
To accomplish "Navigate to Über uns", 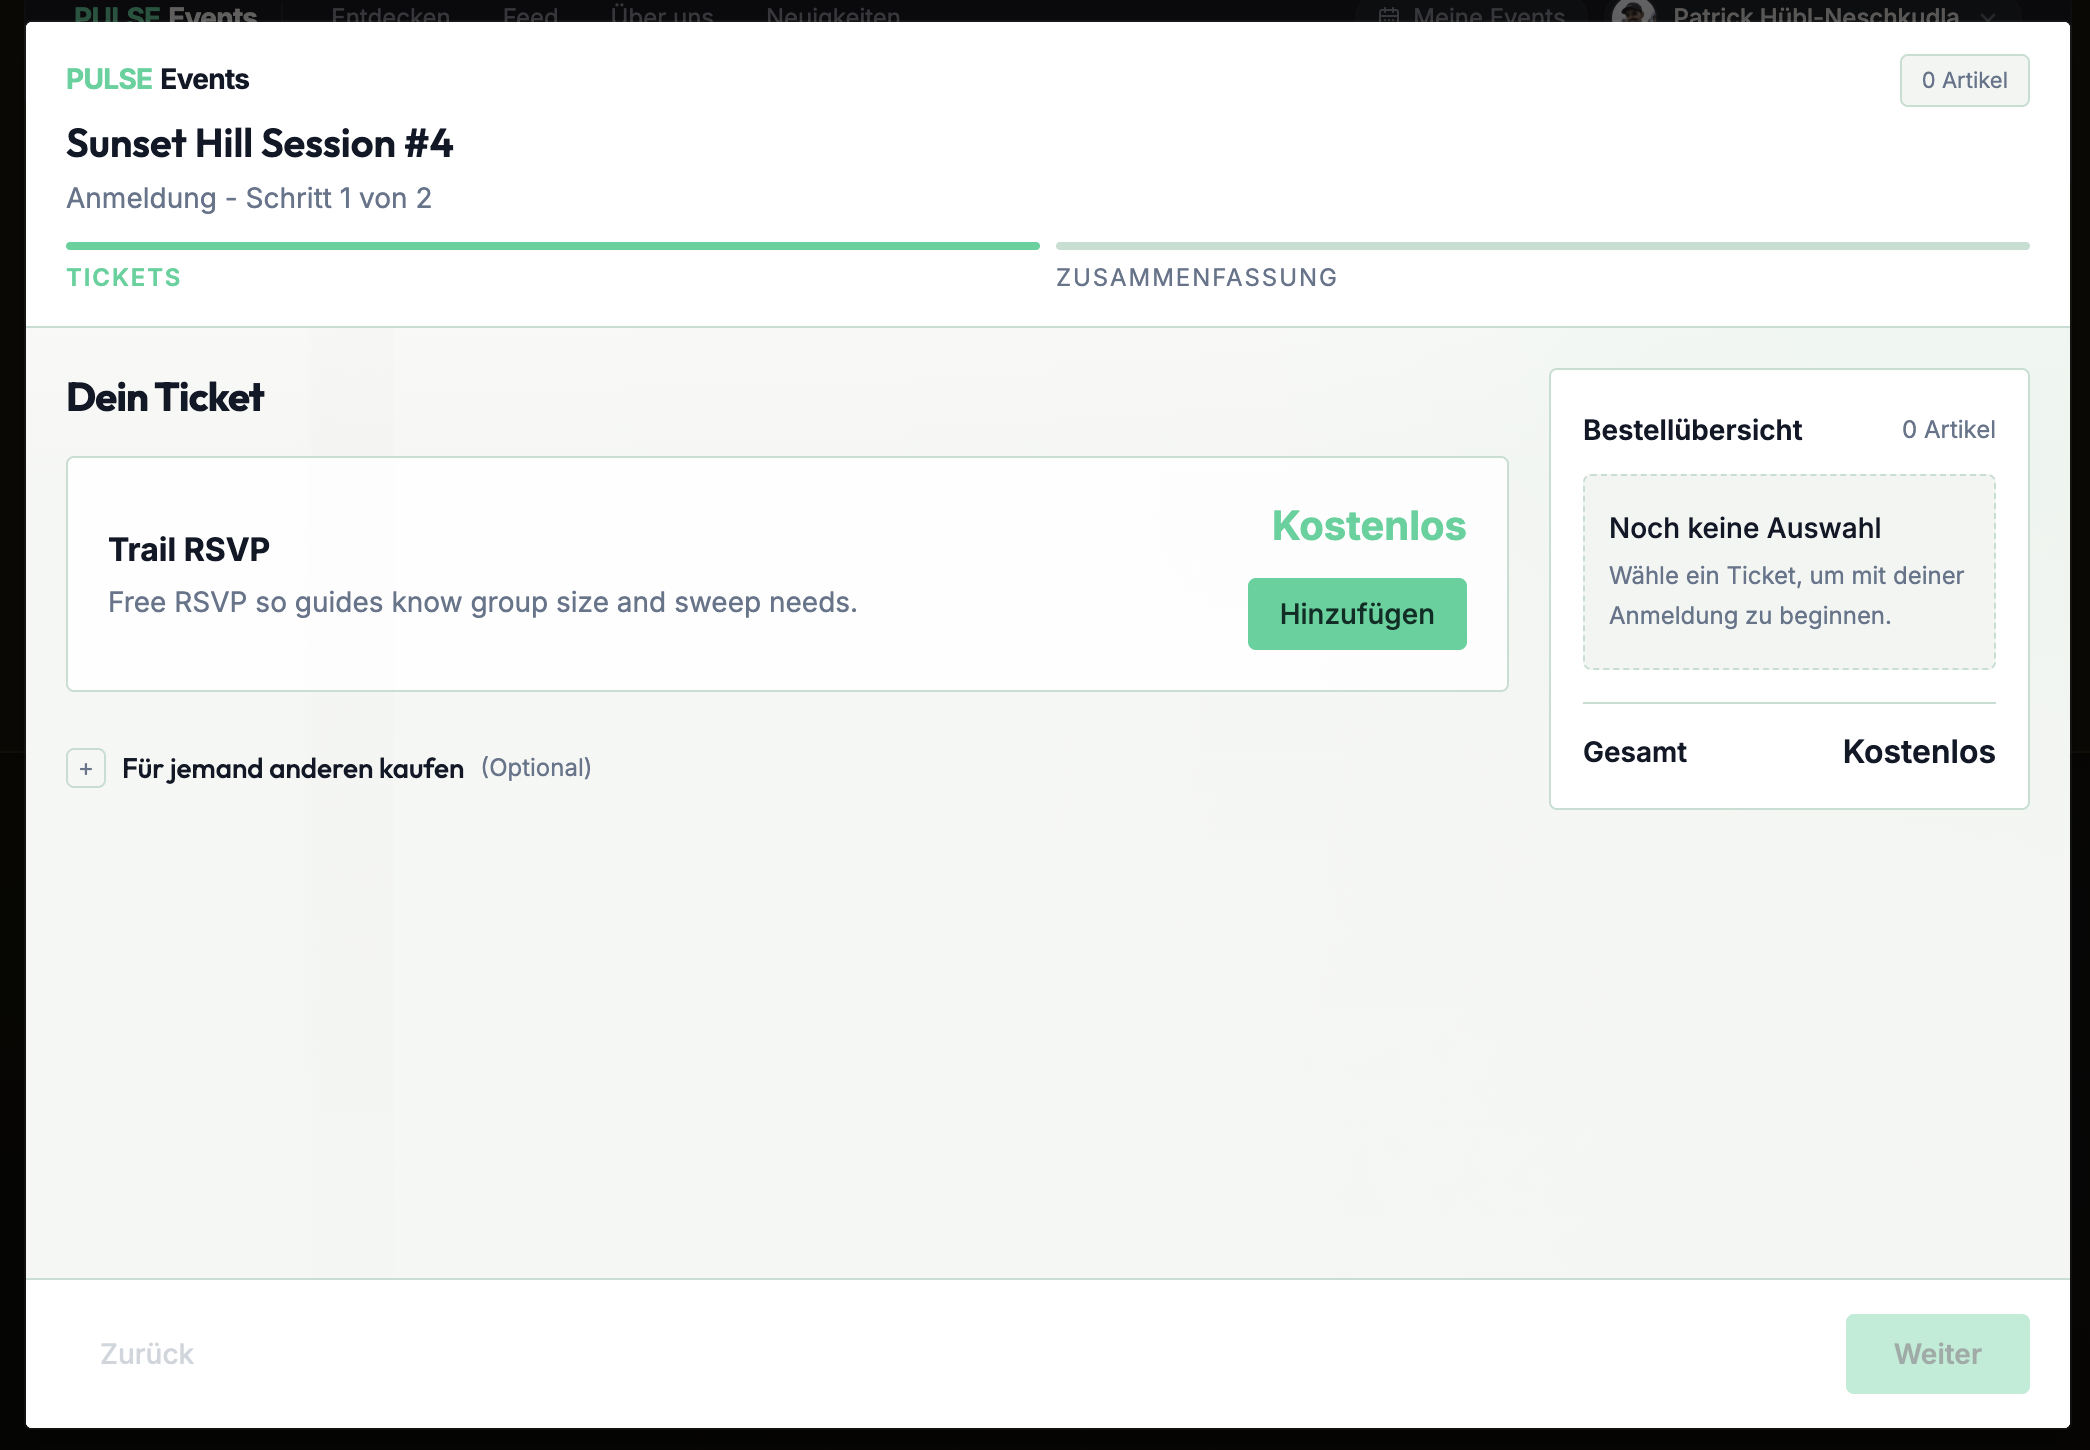I will 662,14.
